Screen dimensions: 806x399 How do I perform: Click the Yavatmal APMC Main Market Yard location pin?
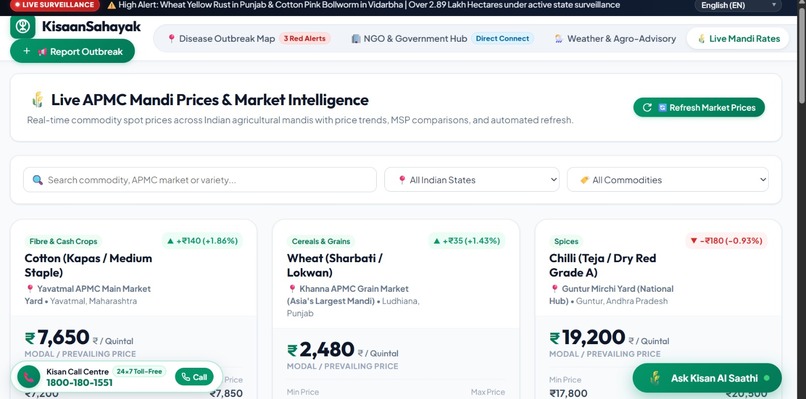point(30,289)
